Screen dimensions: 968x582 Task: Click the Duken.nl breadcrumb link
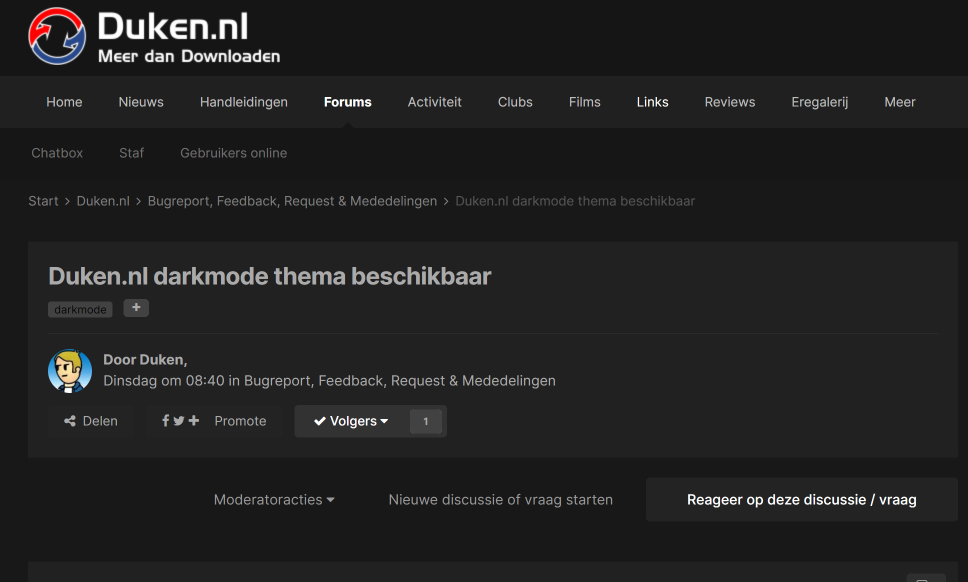(x=103, y=201)
